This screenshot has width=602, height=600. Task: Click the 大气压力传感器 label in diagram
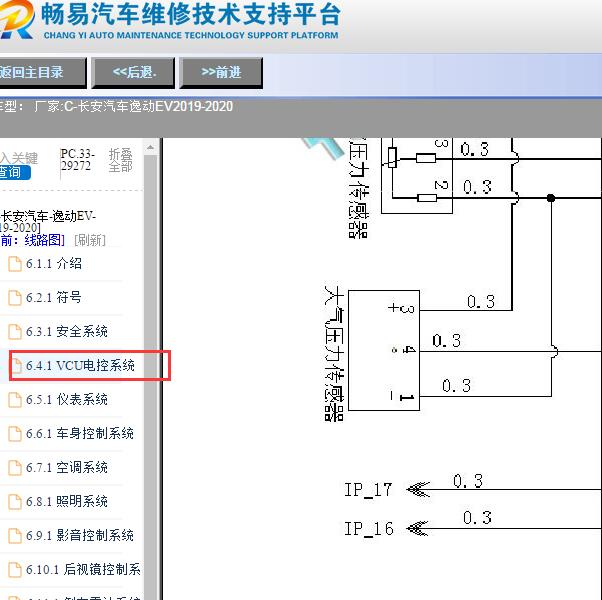coord(334,353)
